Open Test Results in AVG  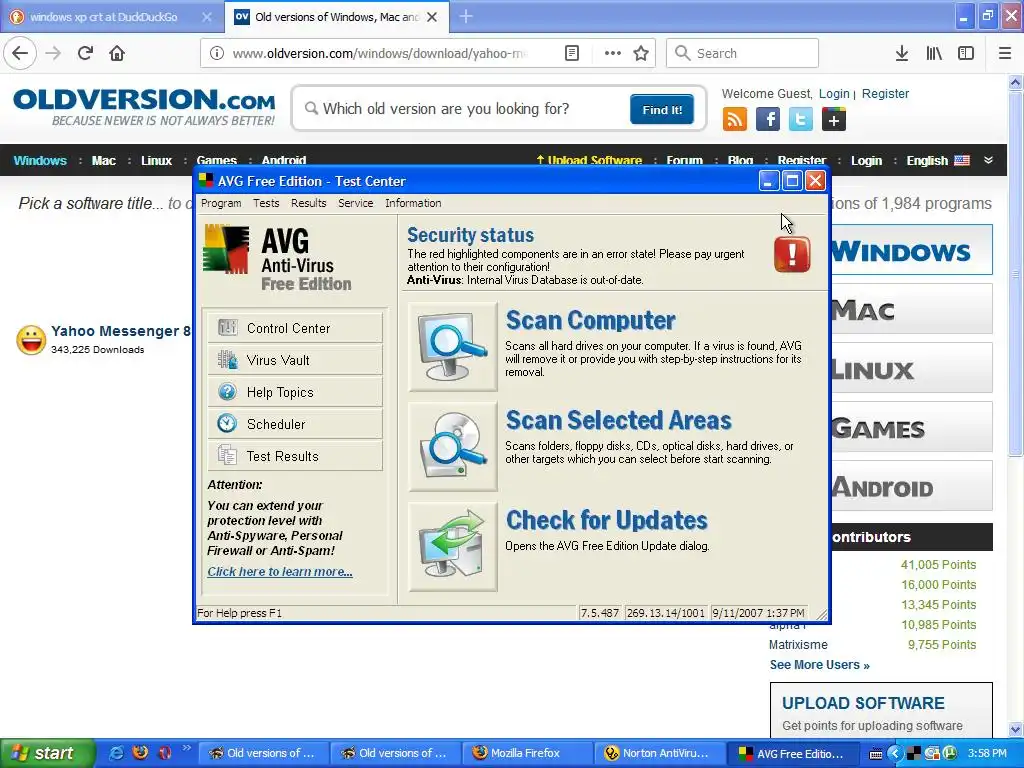click(x=295, y=456)
